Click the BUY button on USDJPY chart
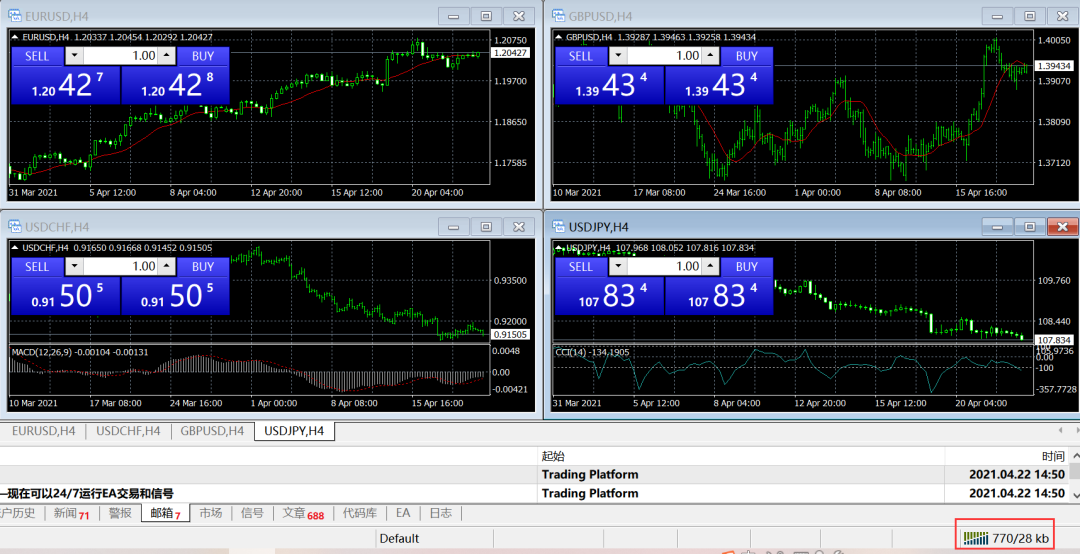Viewport: 1080px width, 554px height. pyautogui.click(x=747, y=267)
